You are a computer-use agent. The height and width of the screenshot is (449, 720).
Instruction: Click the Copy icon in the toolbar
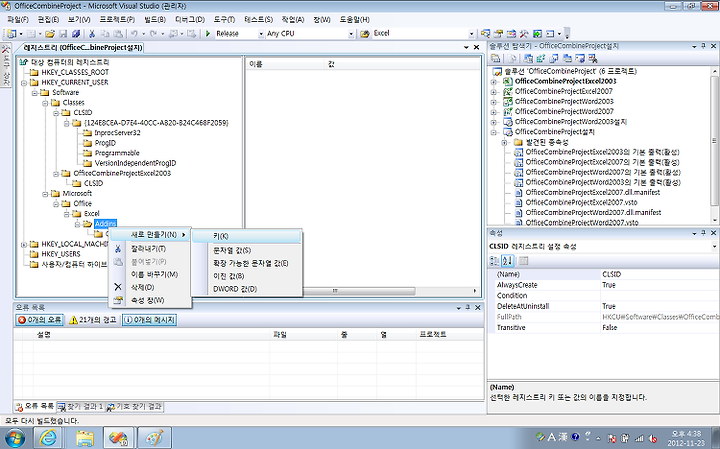(105, 34)
